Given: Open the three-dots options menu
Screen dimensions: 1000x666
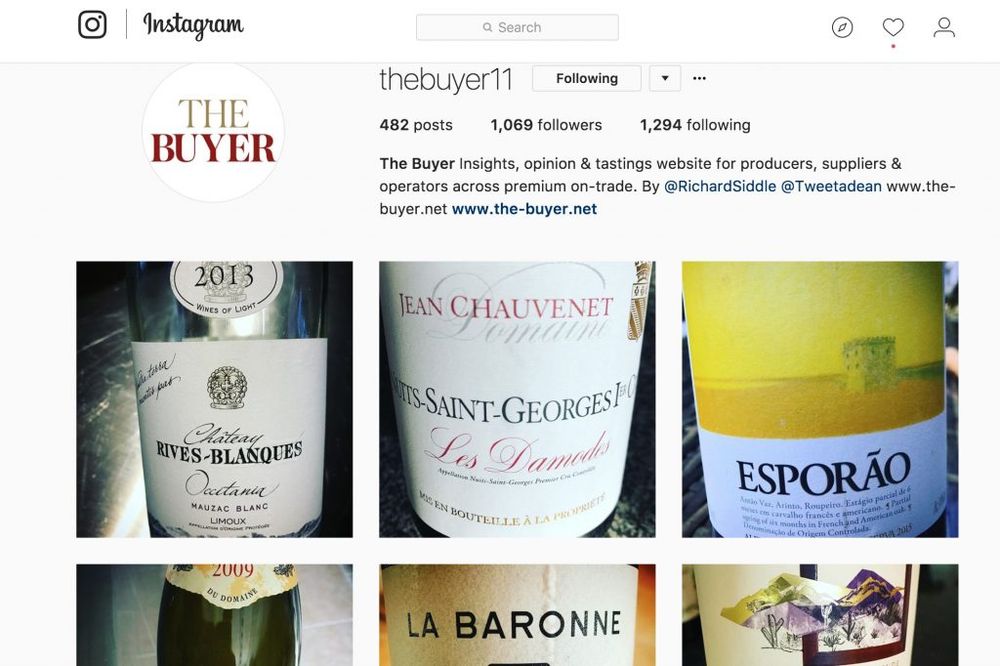Looking at the screenshot, I should click(x=700, y=78).
